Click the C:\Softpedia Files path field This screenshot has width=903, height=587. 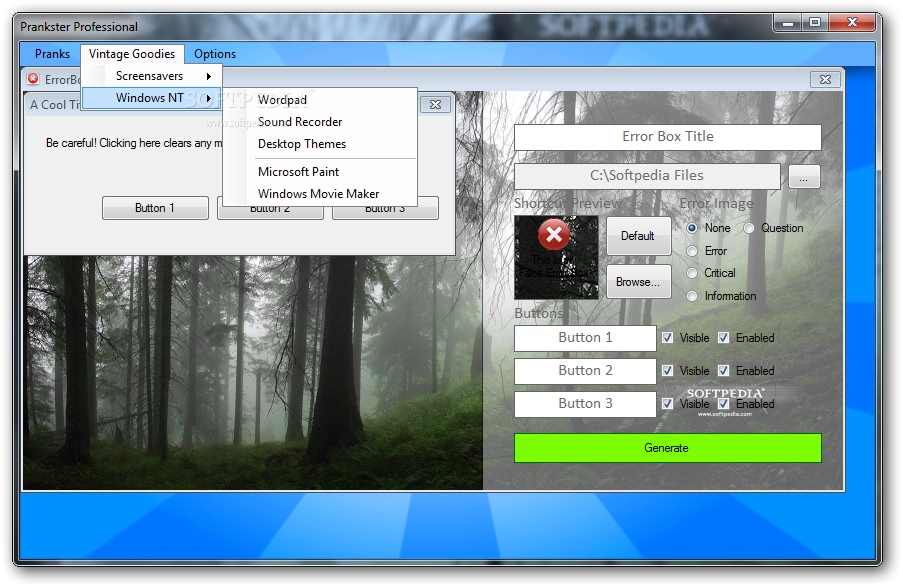tap(647, 176)
